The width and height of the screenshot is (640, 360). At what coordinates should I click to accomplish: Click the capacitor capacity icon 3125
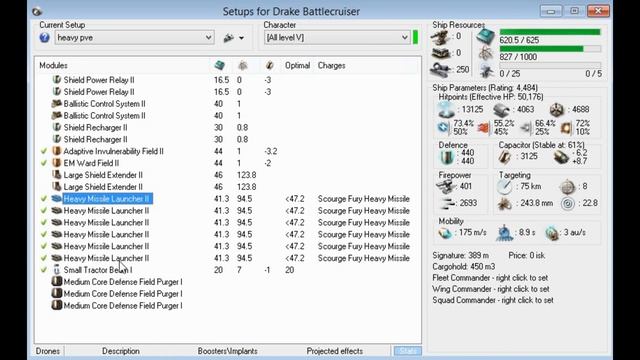click(505, 157)
